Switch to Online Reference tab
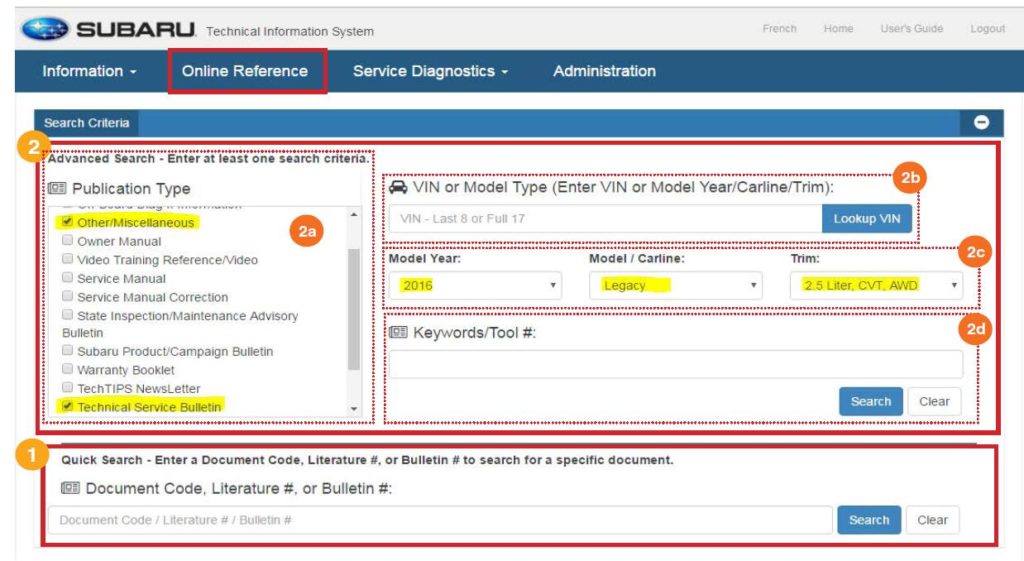This screenshot has width=1024, height=561. (x=245, y=71)
